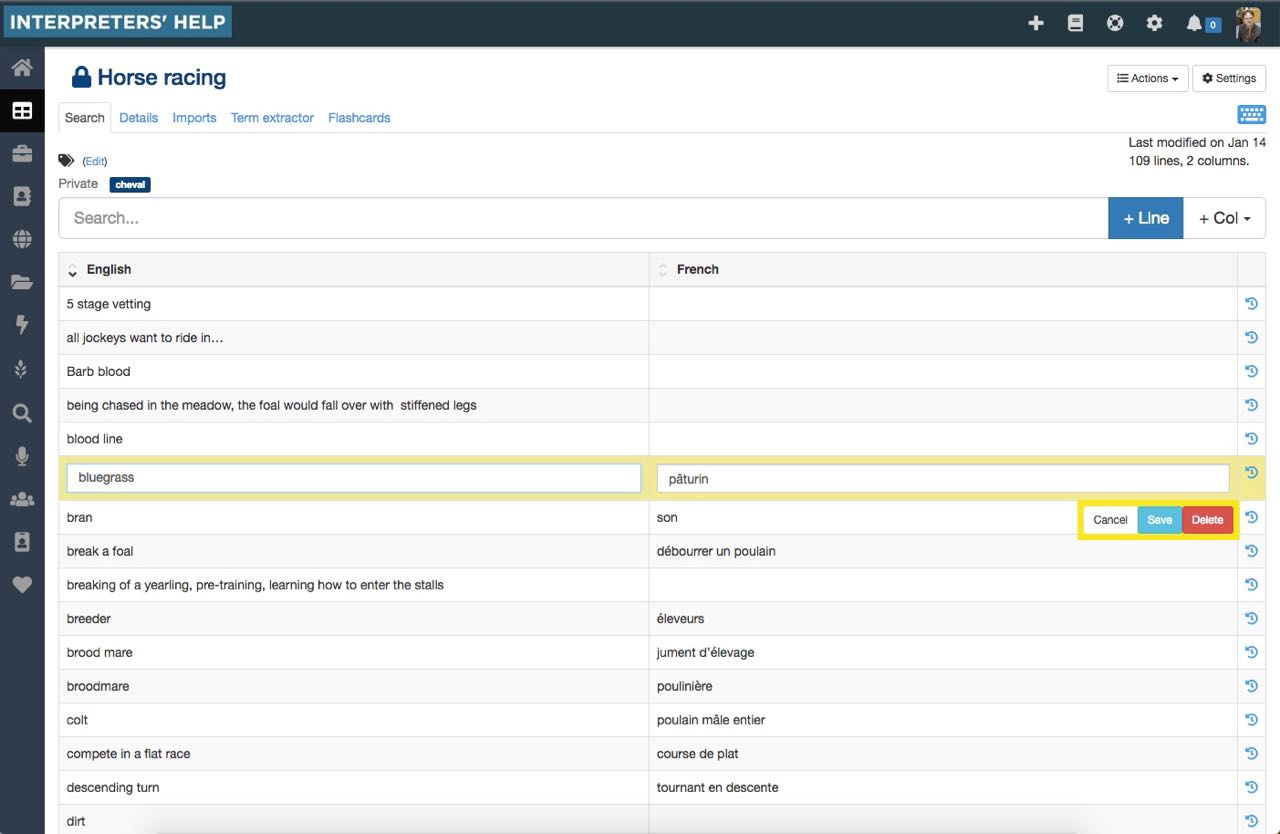
Task: Click the plus icon in top bar
Action: 1036,23
